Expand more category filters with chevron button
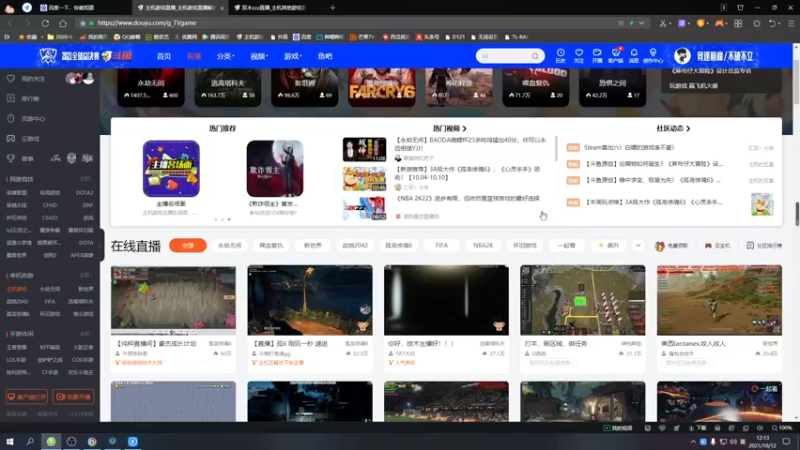 638,245
